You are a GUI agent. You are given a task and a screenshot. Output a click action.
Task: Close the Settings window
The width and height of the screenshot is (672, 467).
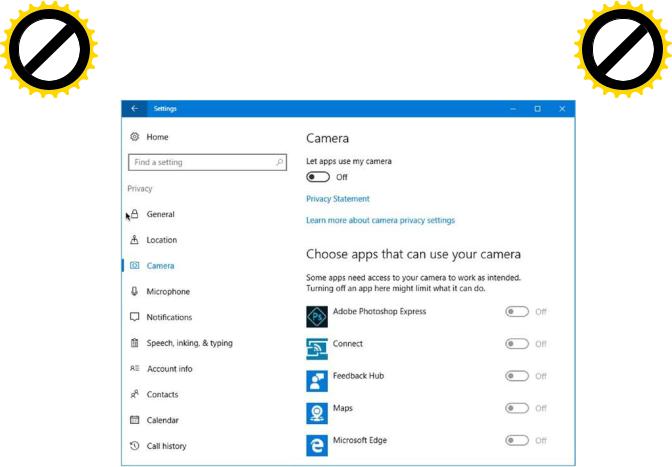tap(562, 109)
